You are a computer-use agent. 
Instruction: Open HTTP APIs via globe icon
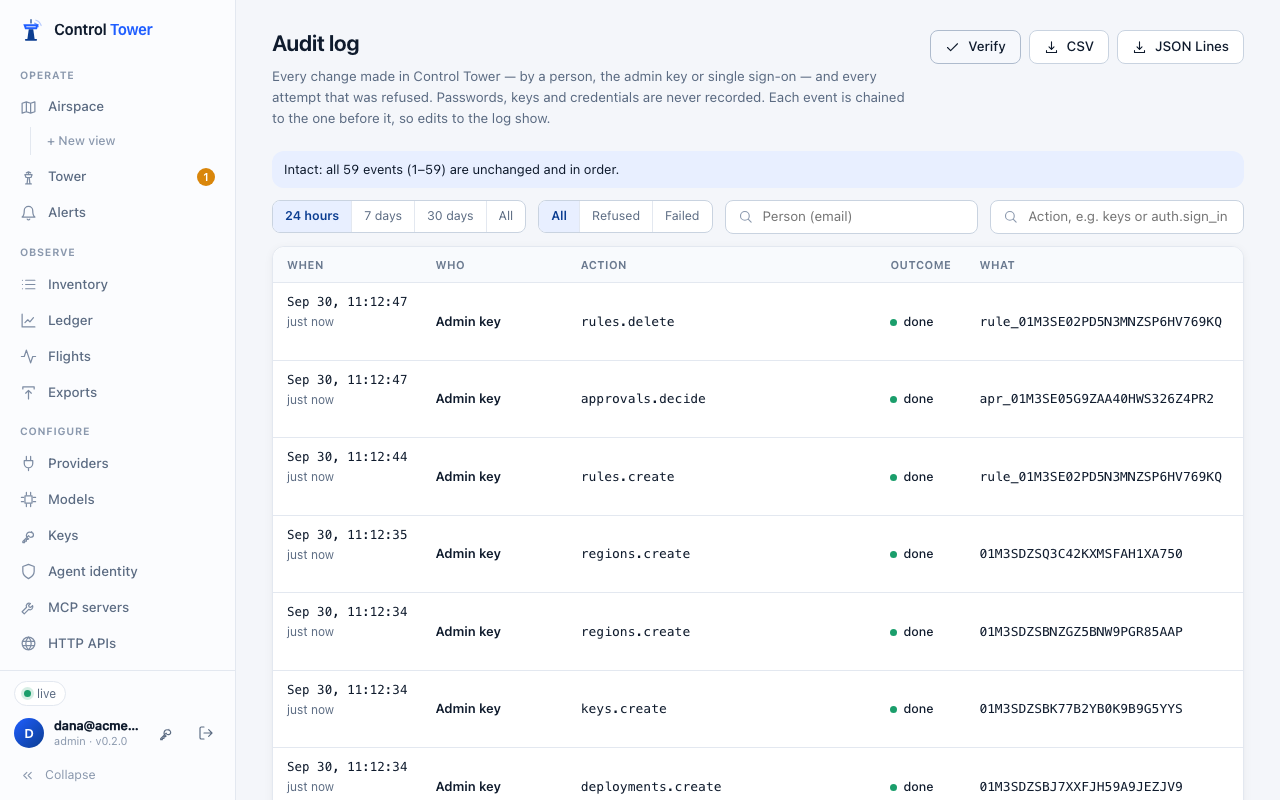coord(28,644)
